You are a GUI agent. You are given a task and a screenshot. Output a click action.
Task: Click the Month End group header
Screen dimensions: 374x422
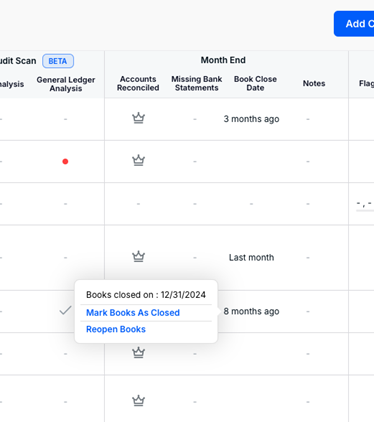coord(223,60)
